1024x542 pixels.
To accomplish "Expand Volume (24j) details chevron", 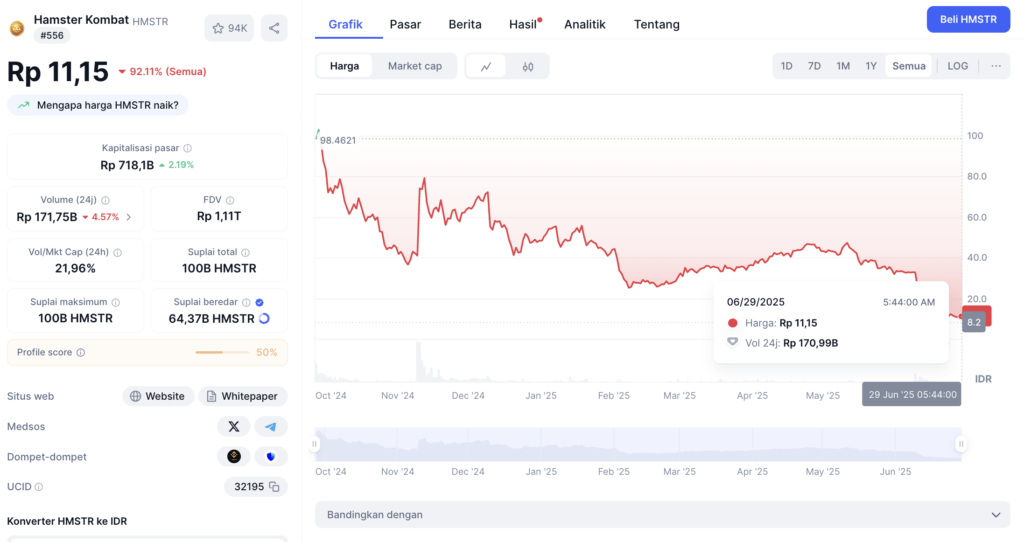I will [x=129, y=217].
